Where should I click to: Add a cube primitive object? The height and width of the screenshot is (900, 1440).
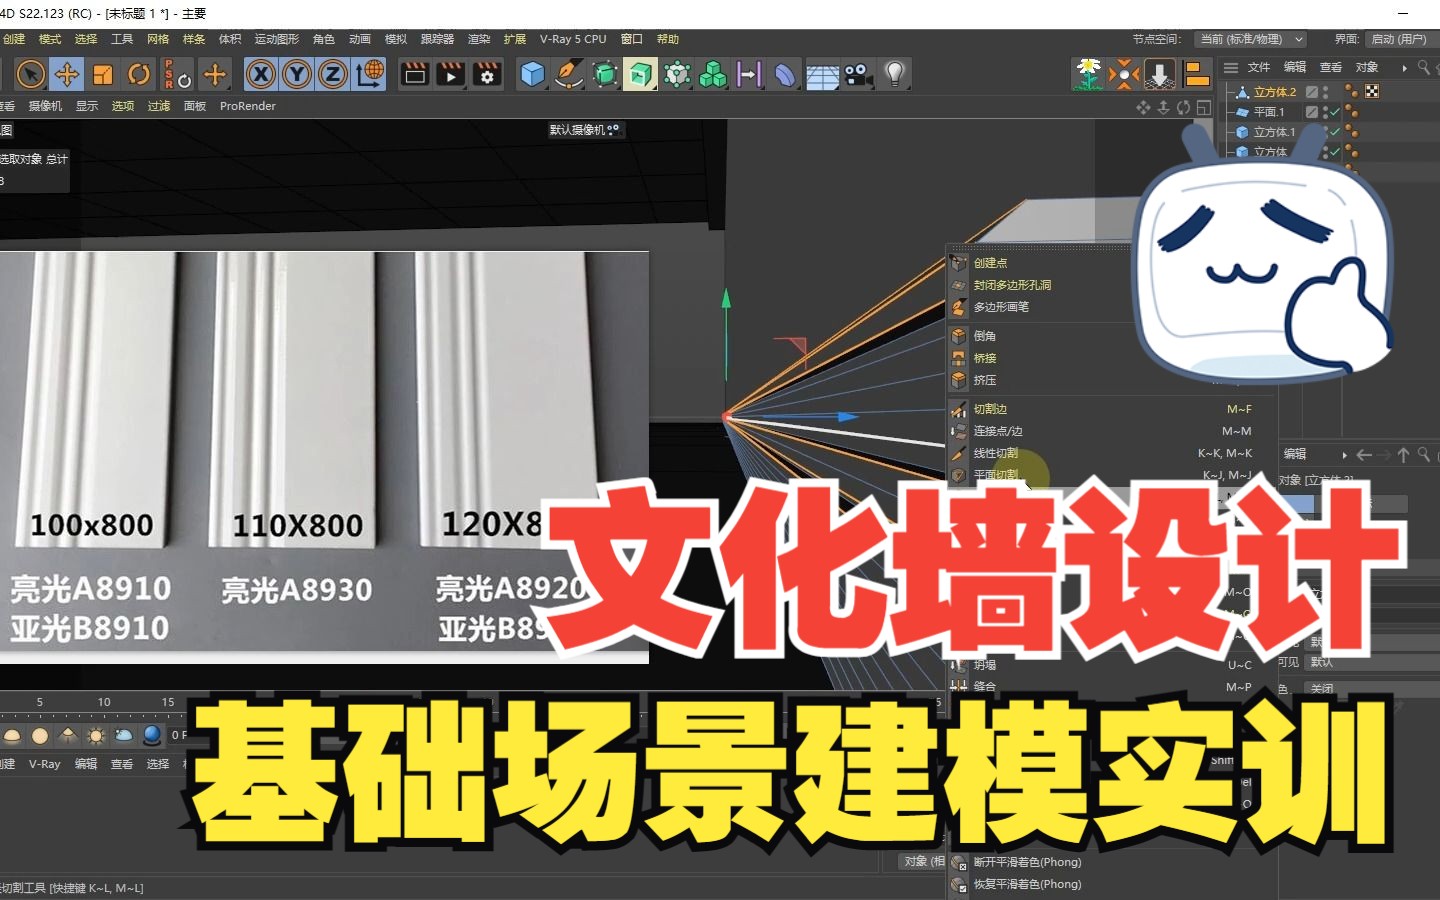[x=533, y=74]
